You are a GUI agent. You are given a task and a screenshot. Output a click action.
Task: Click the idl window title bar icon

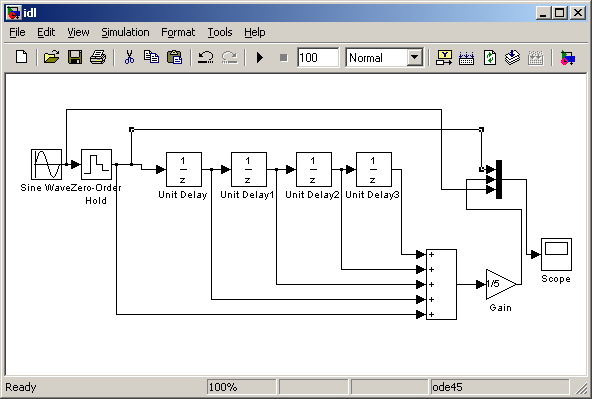14,13
